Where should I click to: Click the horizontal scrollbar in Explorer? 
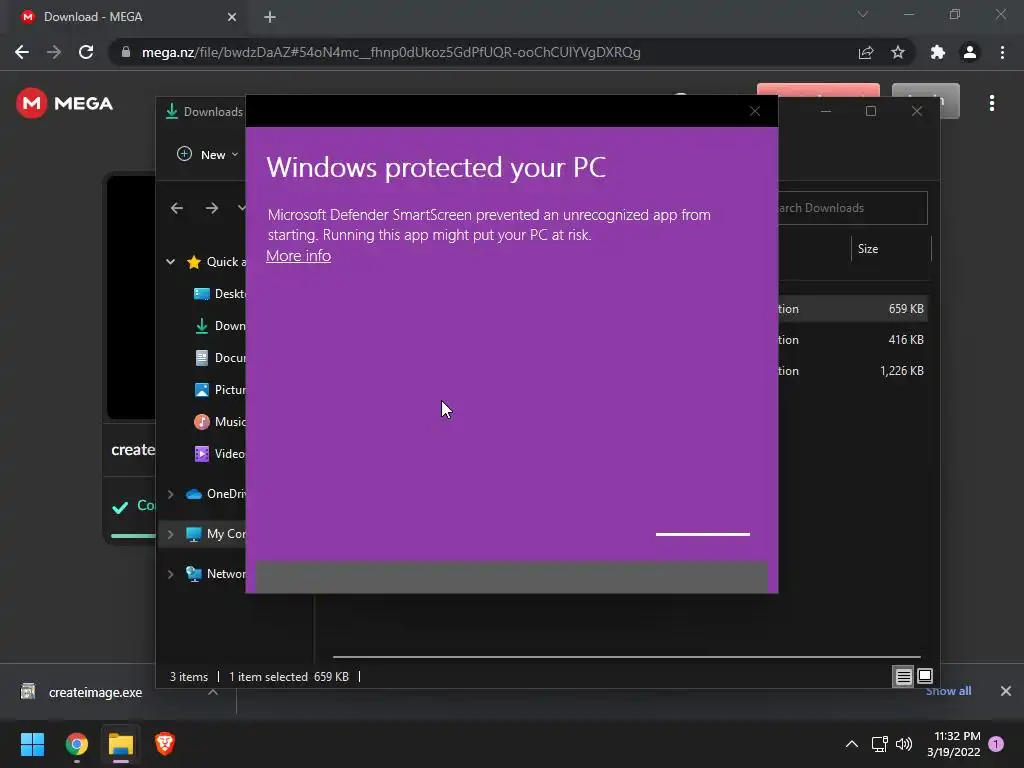626,656
